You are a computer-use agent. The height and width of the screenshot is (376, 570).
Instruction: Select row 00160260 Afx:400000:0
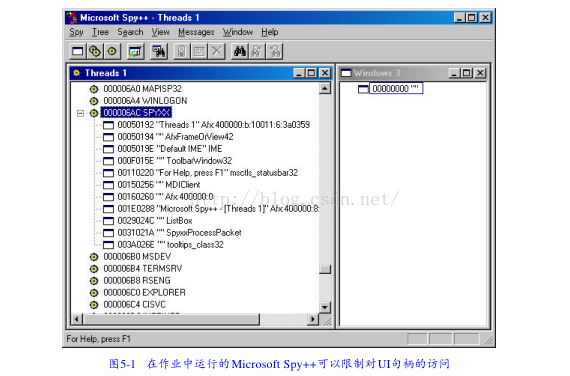(x=165, y=197)
